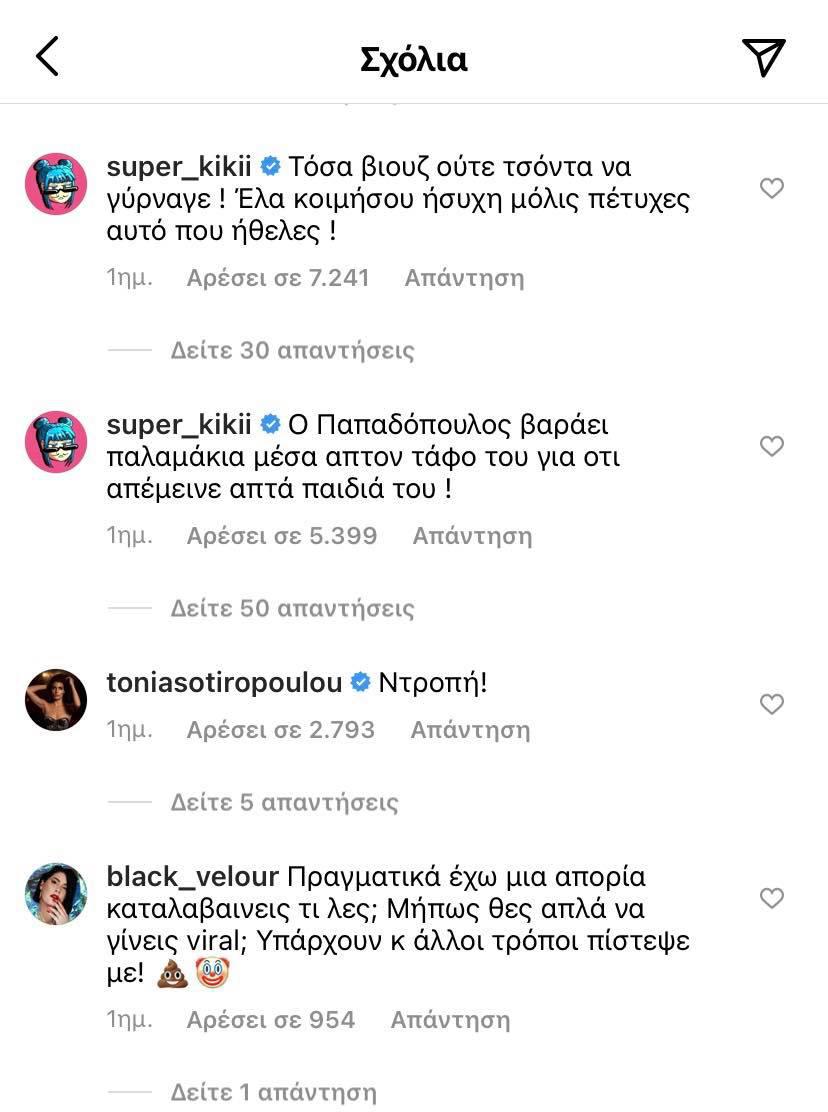
Task: Reply to black_velour's comment via Απάντηση
Action: click(450, 1020)
